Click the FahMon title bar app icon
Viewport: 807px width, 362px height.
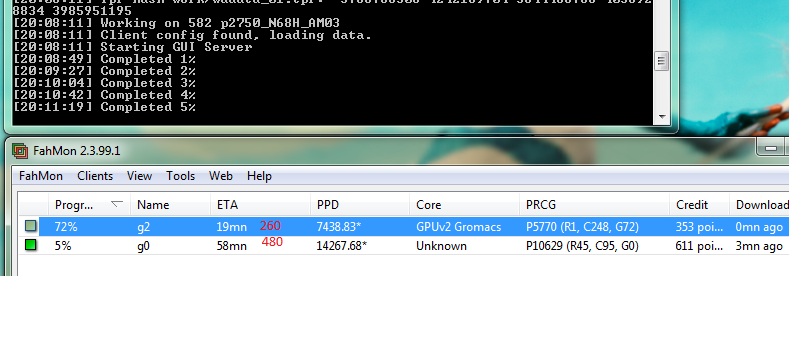(21, 151)
